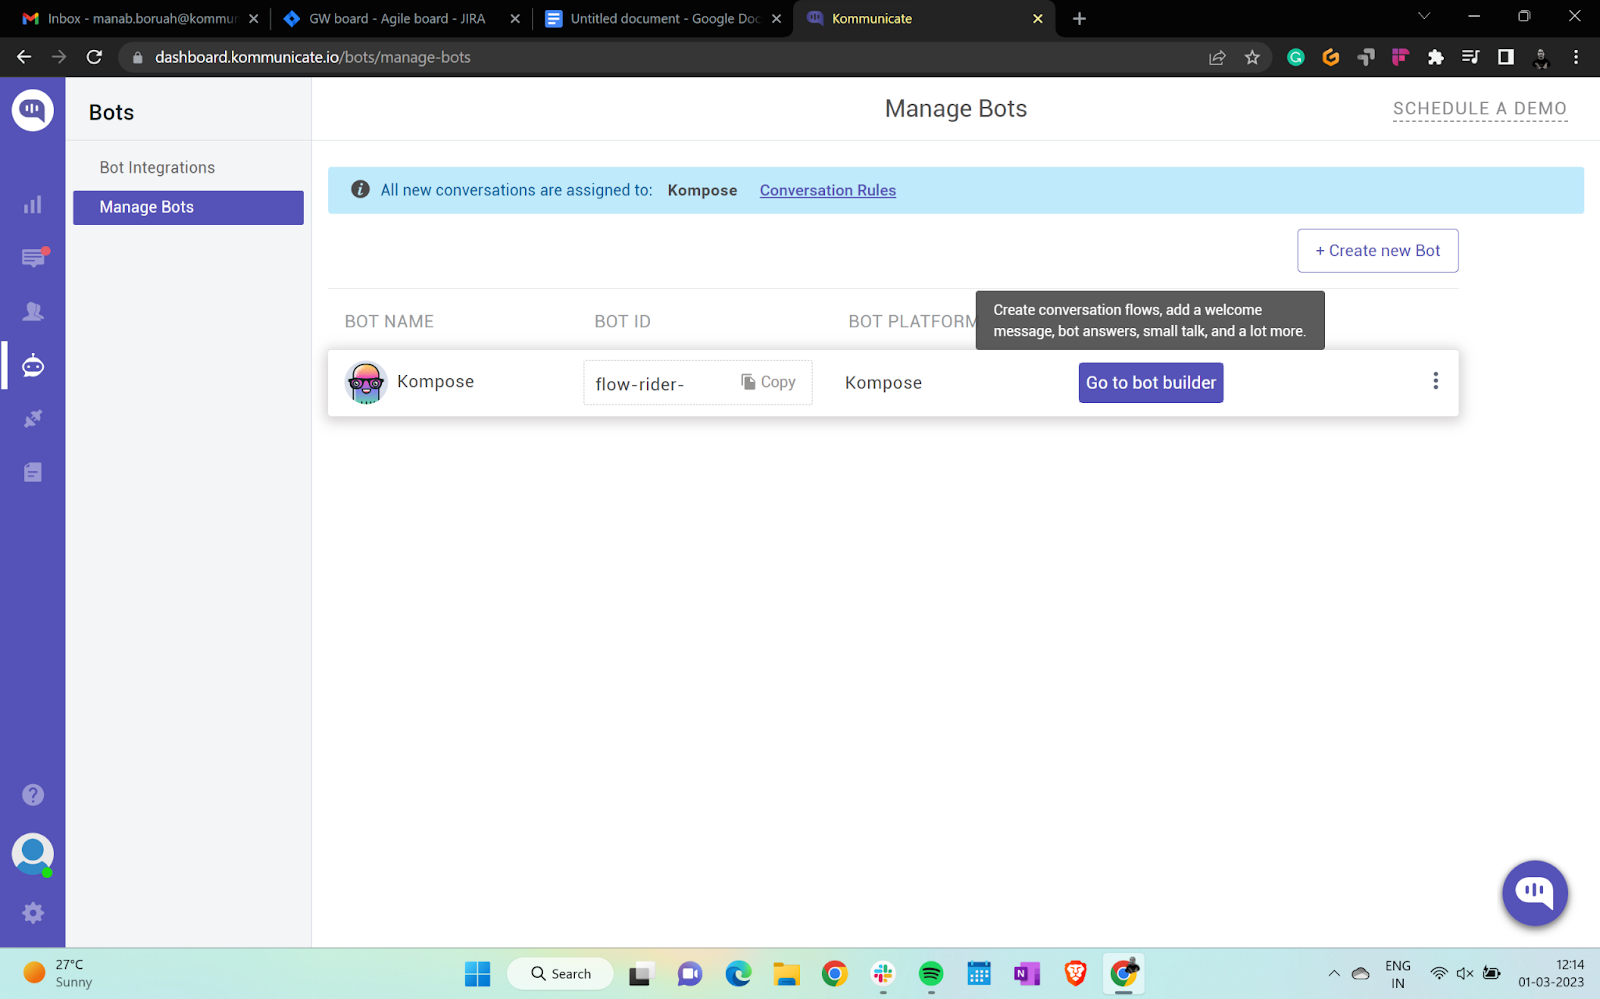Open the browser tab dropdown chevron
The width and height of the screenshot is (1600, 999).
[x=1423, y=16]
